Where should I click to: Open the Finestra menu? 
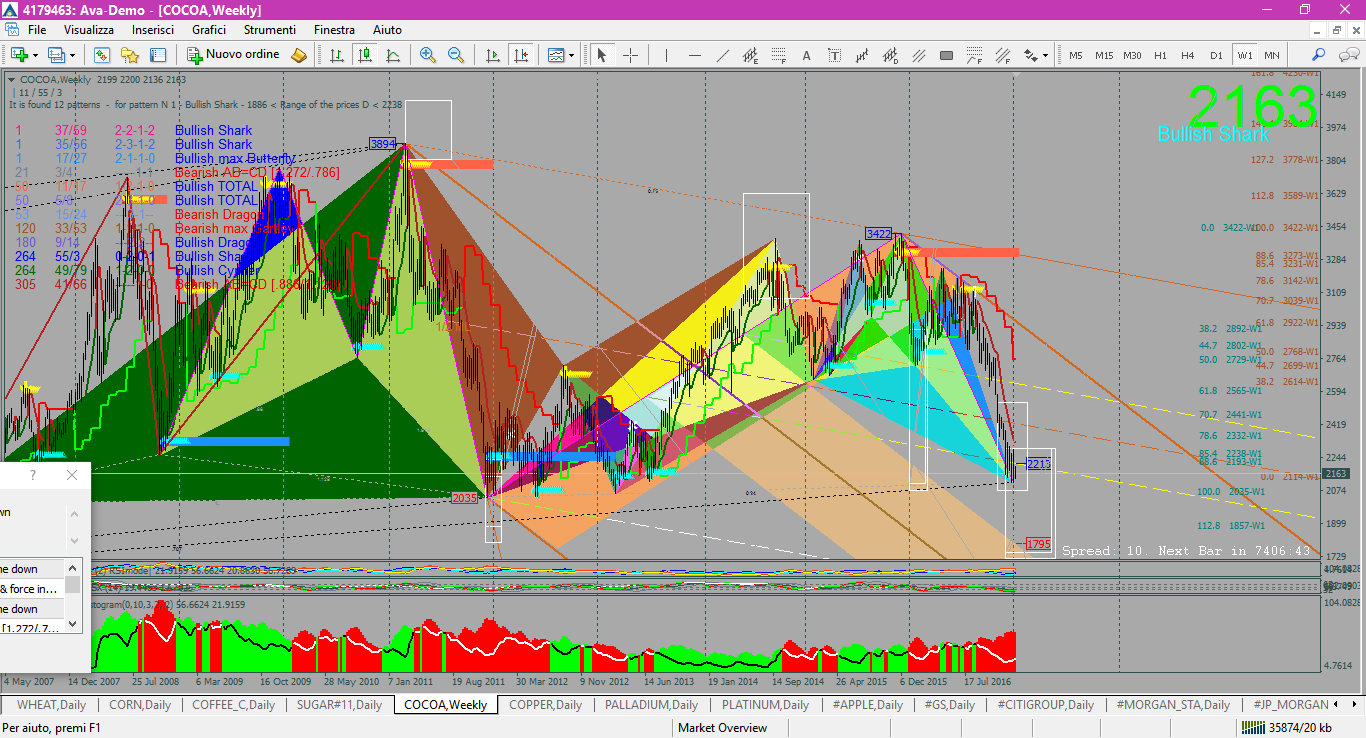[x=334, y=30]
